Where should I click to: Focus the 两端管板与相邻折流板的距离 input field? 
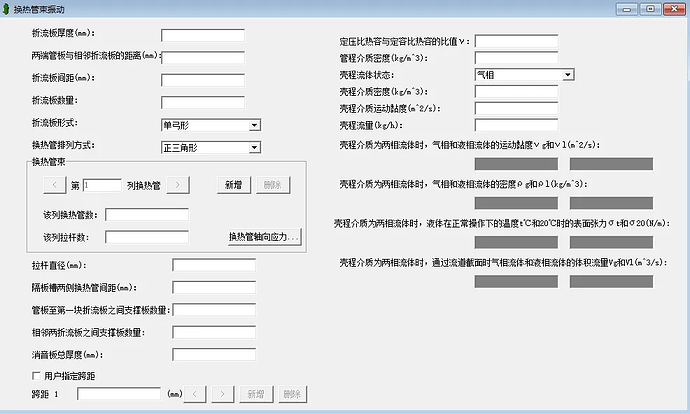click(x=203, y=58)
